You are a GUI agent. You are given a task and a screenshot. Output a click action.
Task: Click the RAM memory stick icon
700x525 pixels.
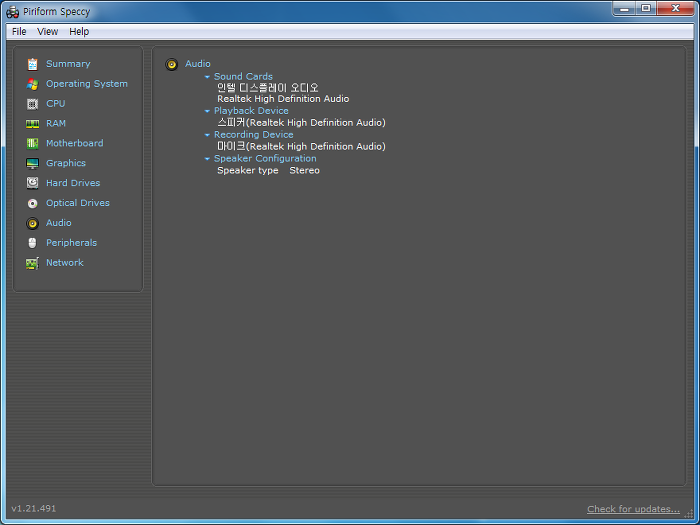32,124
